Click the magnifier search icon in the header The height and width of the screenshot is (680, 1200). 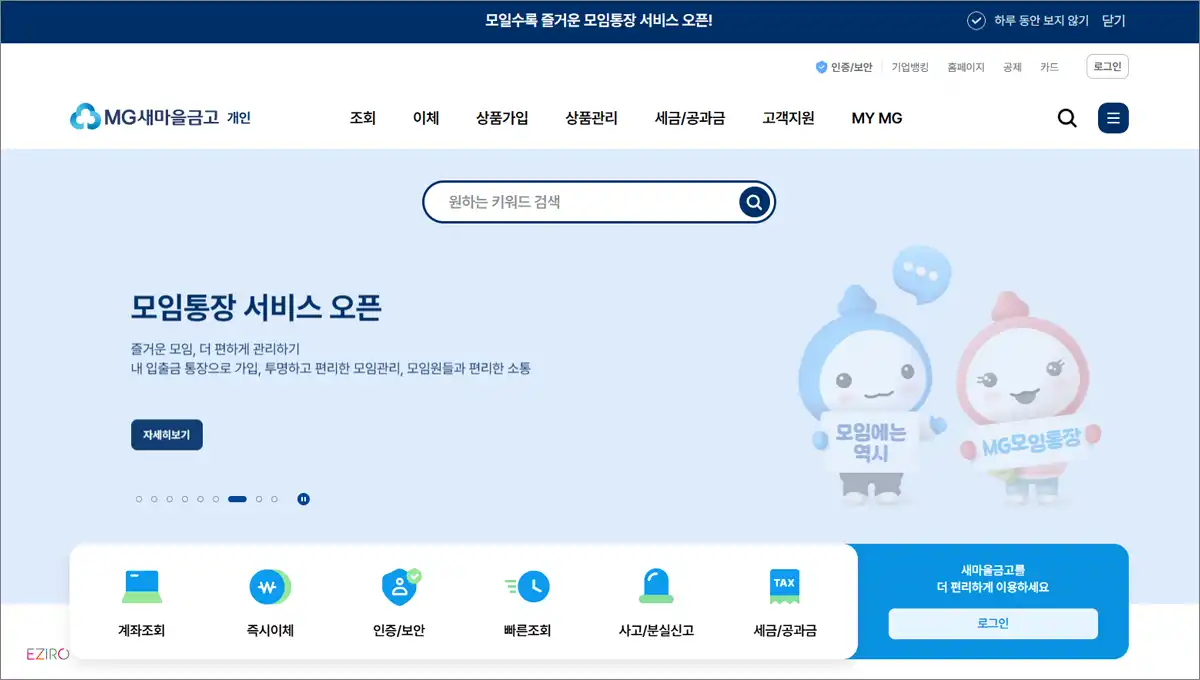tap(1066, 117)
